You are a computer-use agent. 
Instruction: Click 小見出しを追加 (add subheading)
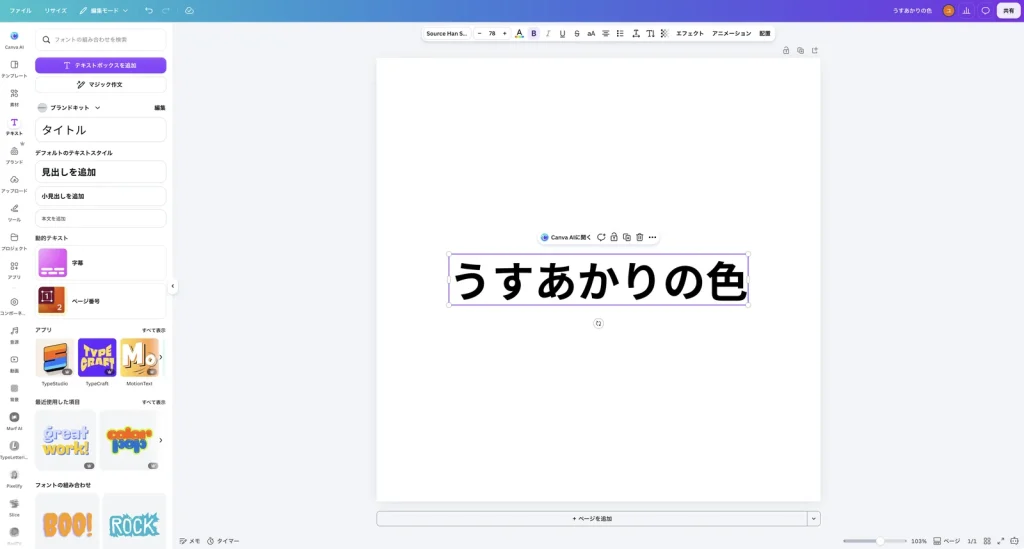[101, 196]
